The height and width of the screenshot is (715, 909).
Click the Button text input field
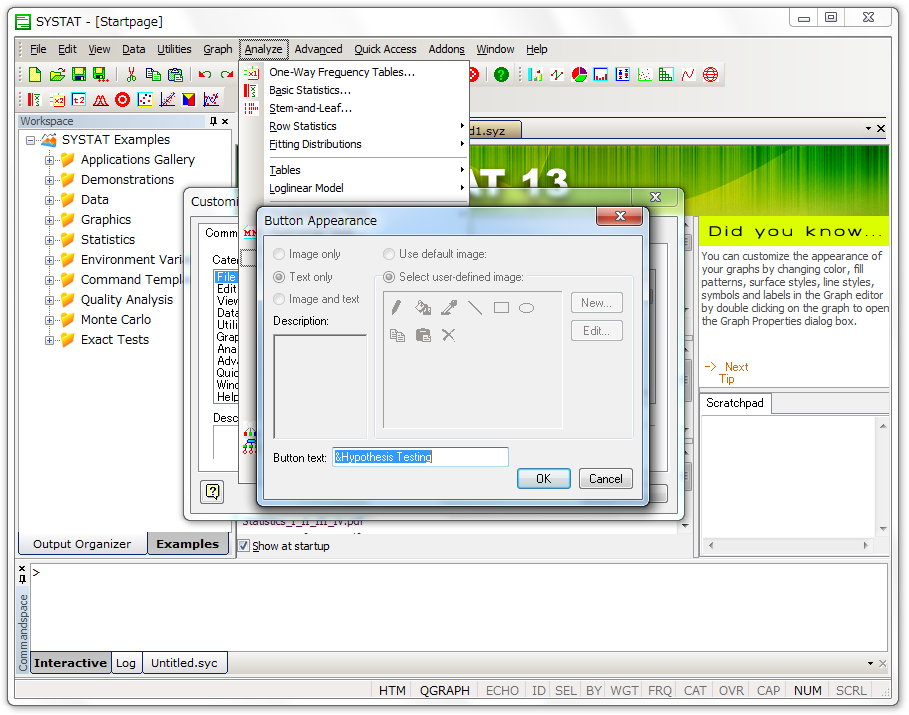click(x=420, y=457)
